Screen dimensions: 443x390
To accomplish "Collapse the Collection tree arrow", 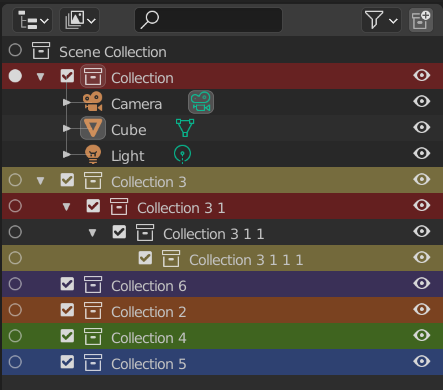I will pyautogui.click(x=41, y=77).
